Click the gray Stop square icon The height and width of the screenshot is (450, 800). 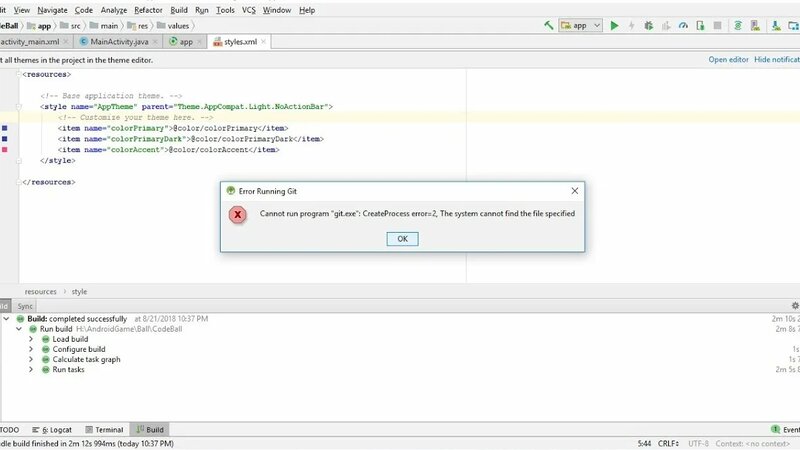pos(717,25)
